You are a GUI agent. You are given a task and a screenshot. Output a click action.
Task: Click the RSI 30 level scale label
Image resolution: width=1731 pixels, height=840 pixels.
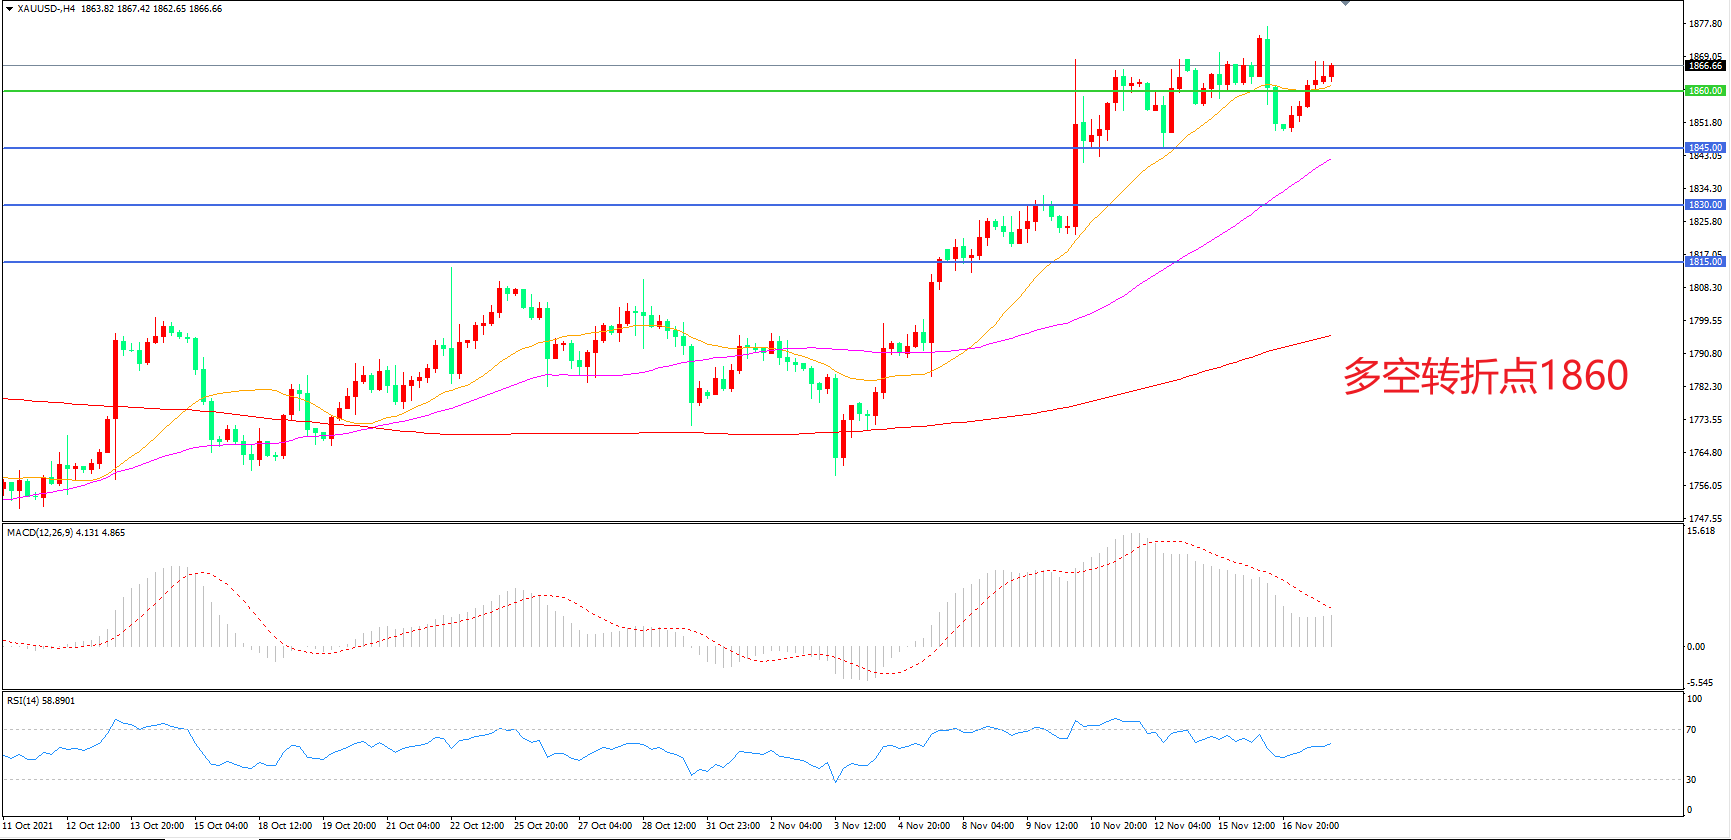coord(1691,779)
